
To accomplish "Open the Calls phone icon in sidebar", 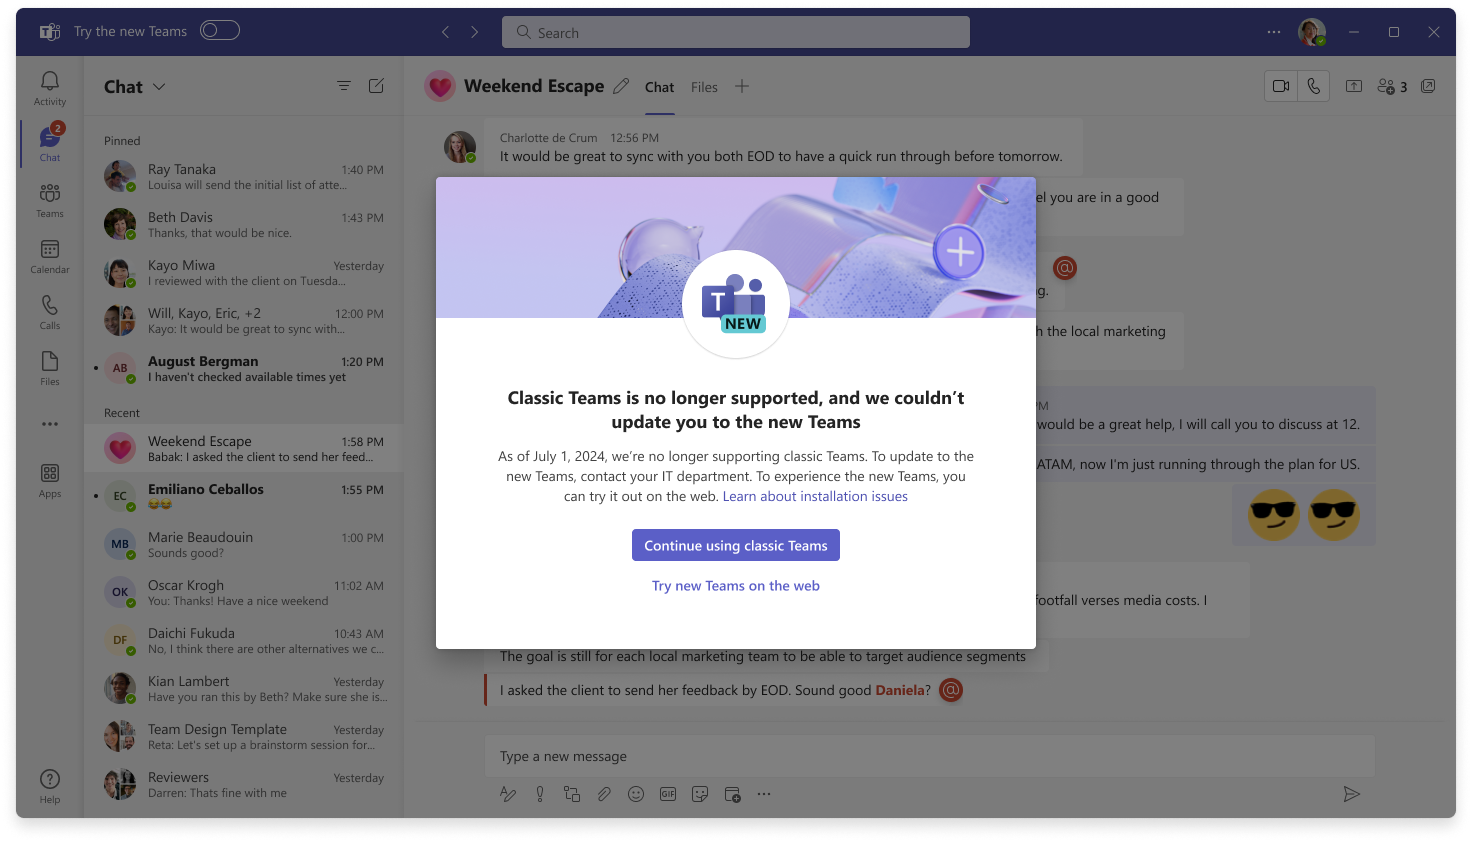I will point(49,311).
